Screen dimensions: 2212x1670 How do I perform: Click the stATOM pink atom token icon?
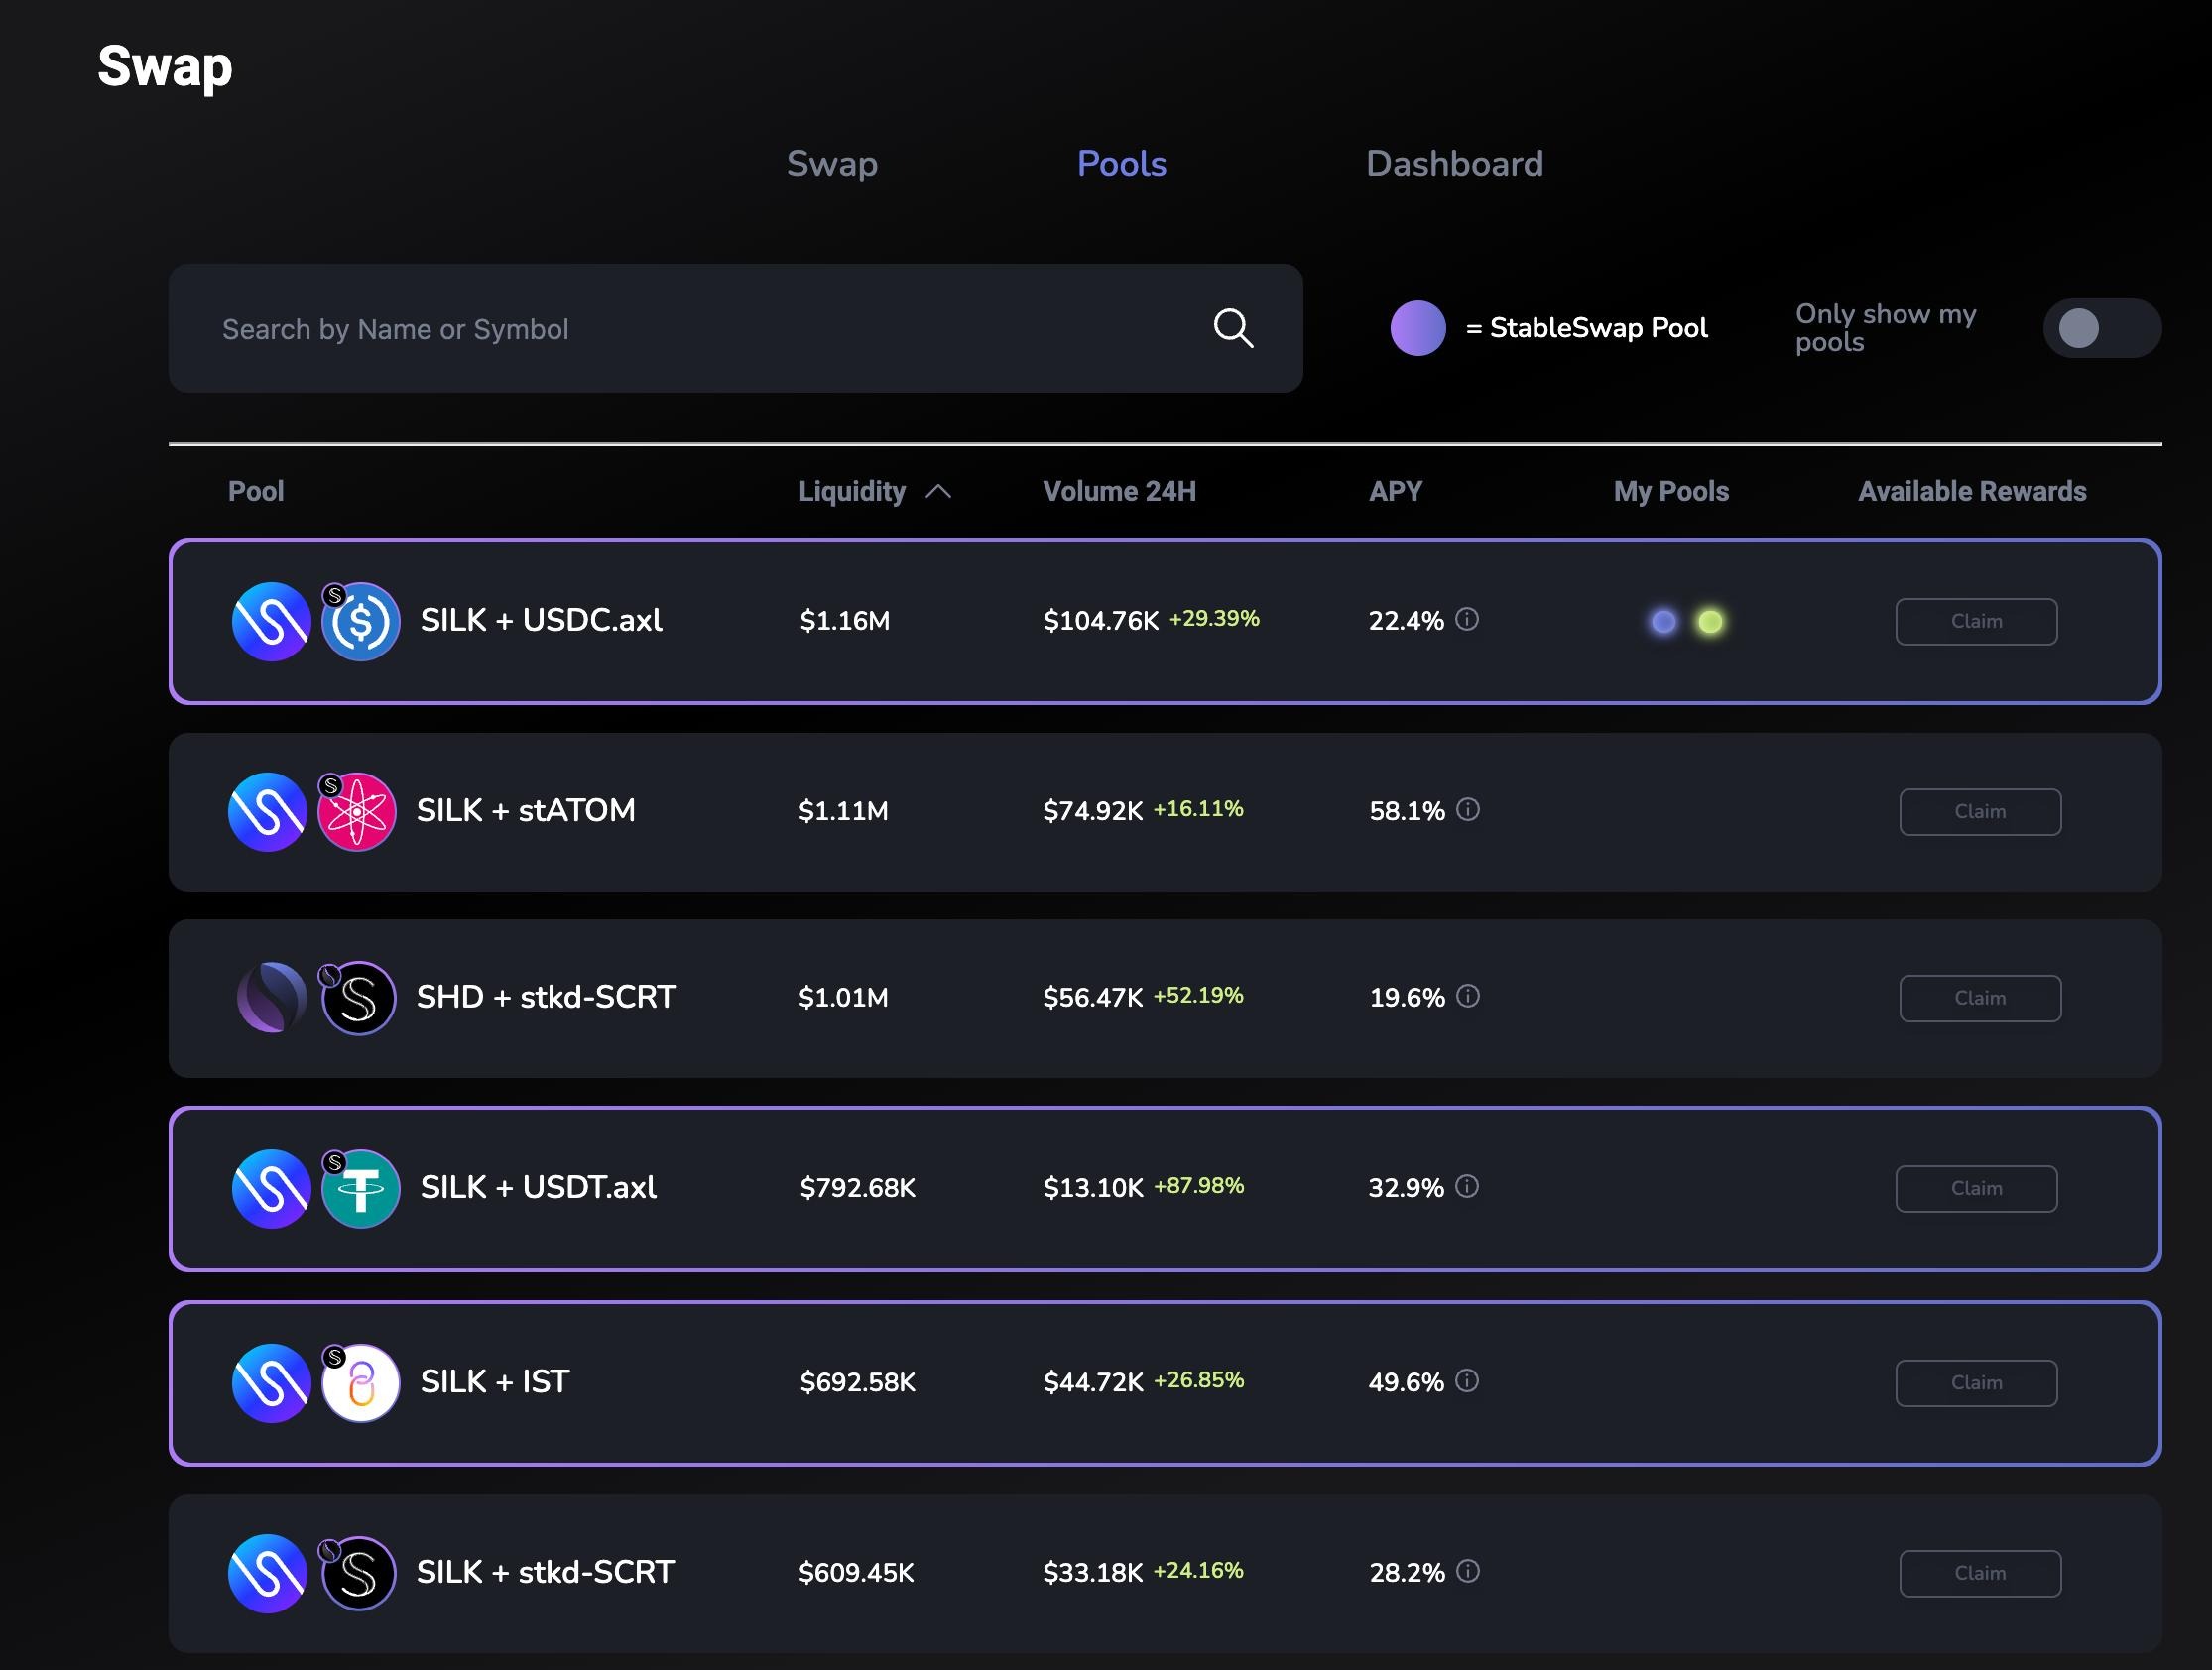(357, 811)
